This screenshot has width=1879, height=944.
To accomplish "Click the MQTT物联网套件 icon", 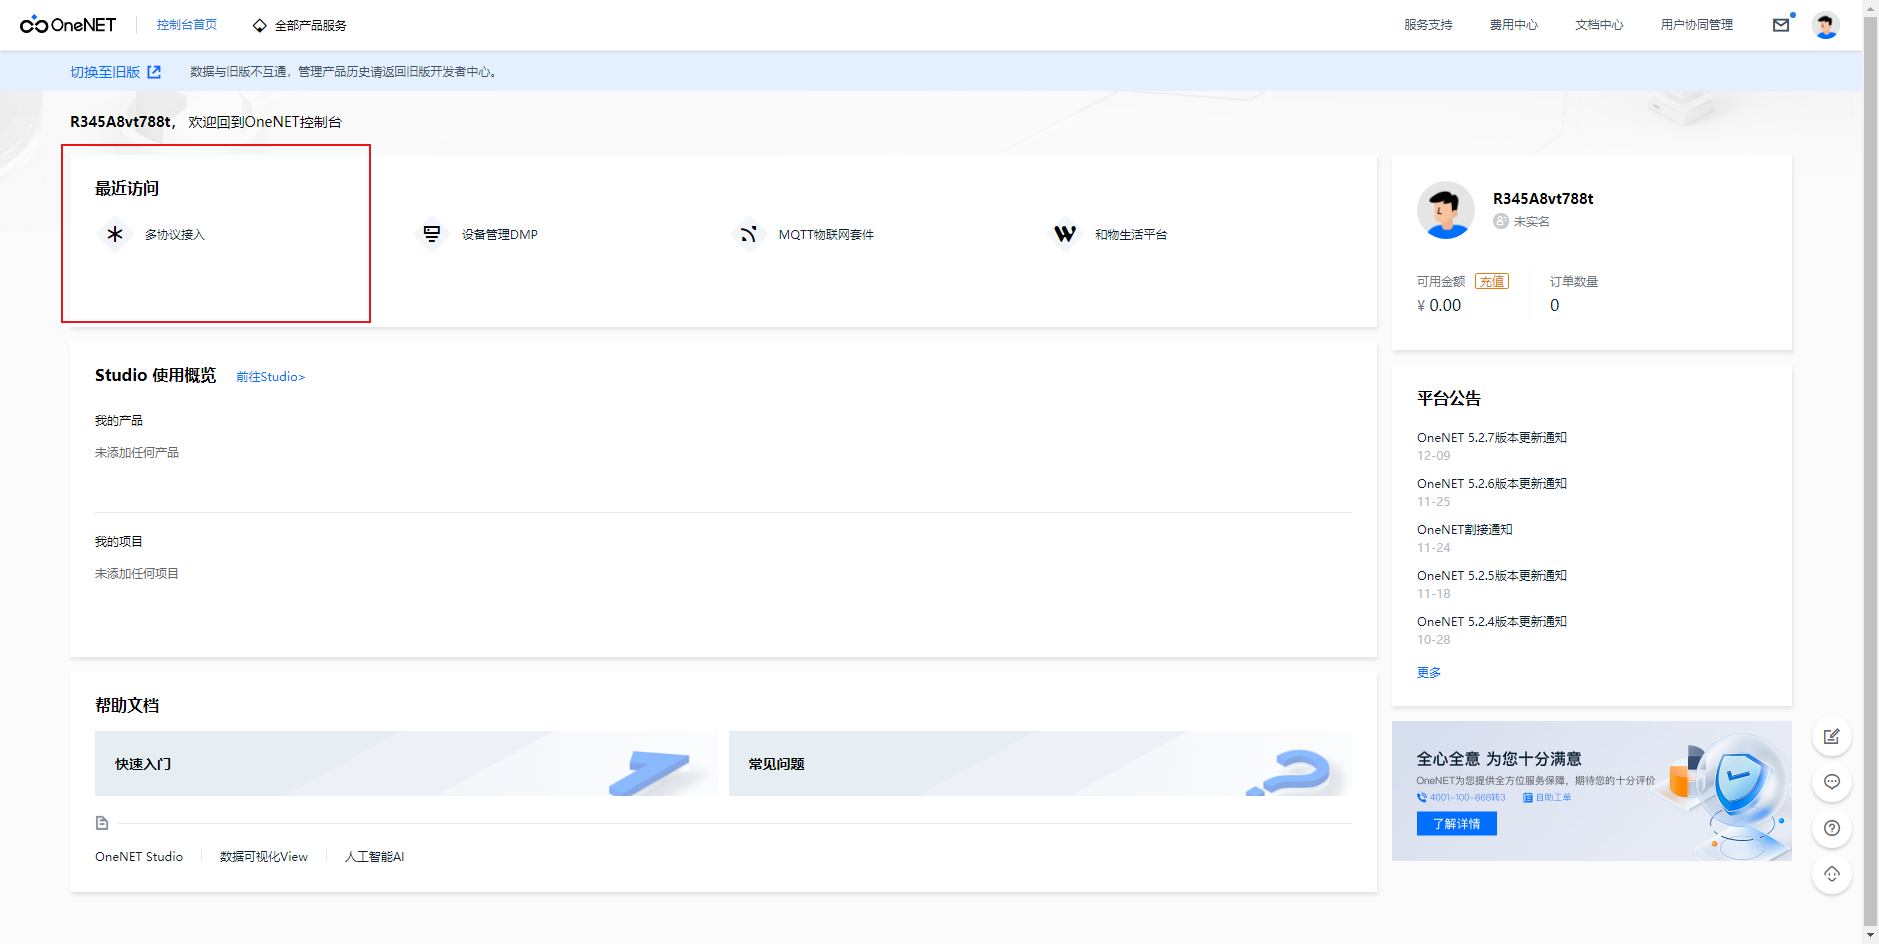I will coord(748,234).
